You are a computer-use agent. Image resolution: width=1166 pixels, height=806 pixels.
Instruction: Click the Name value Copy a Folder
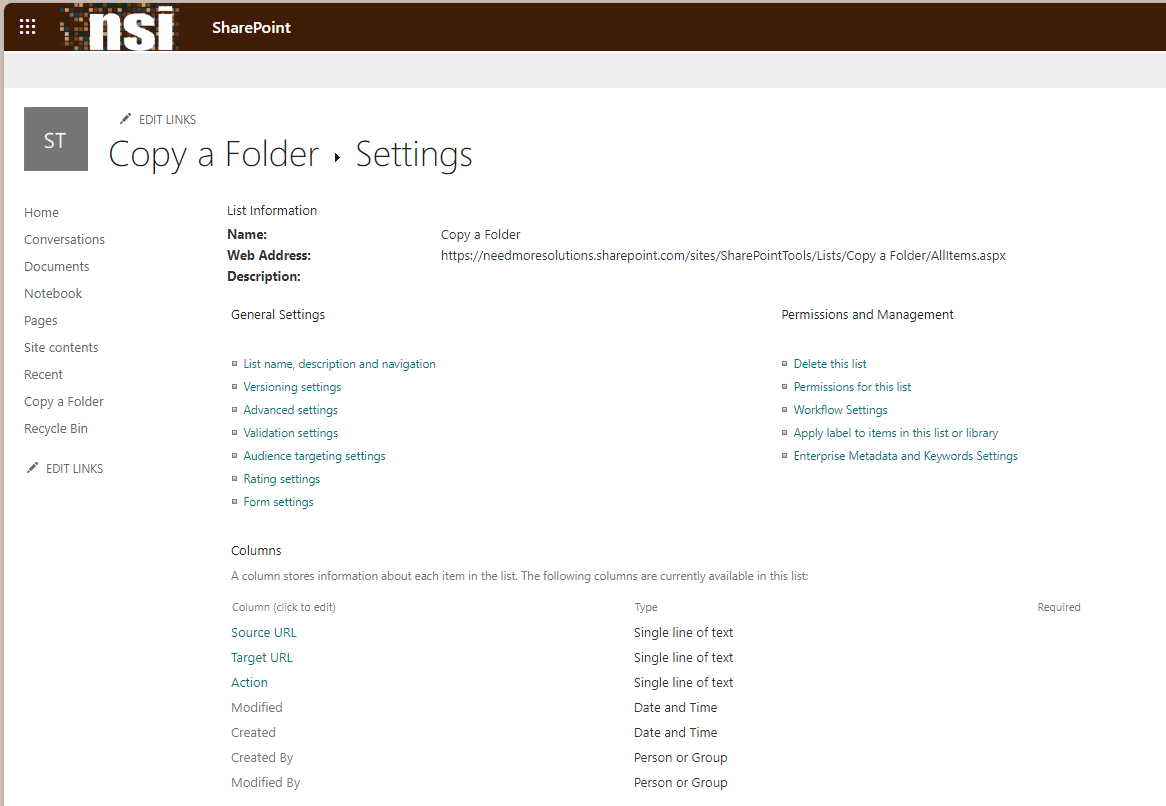click(480, 235)
